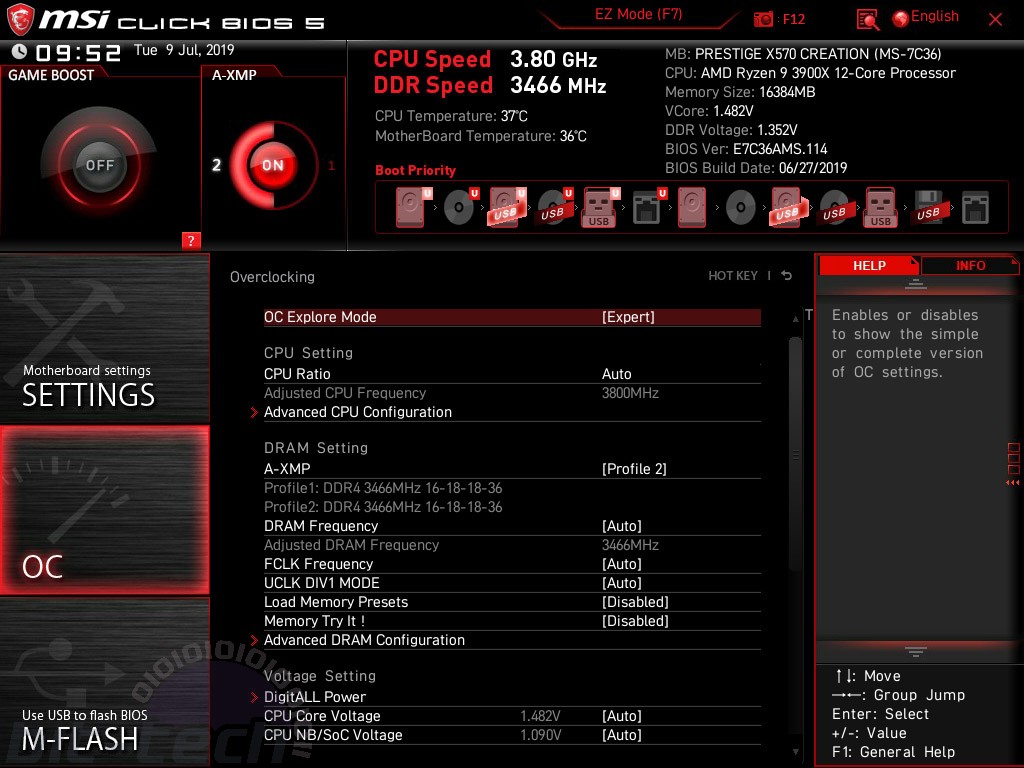Switch to the HELP tab

click(x=869, y=265)
